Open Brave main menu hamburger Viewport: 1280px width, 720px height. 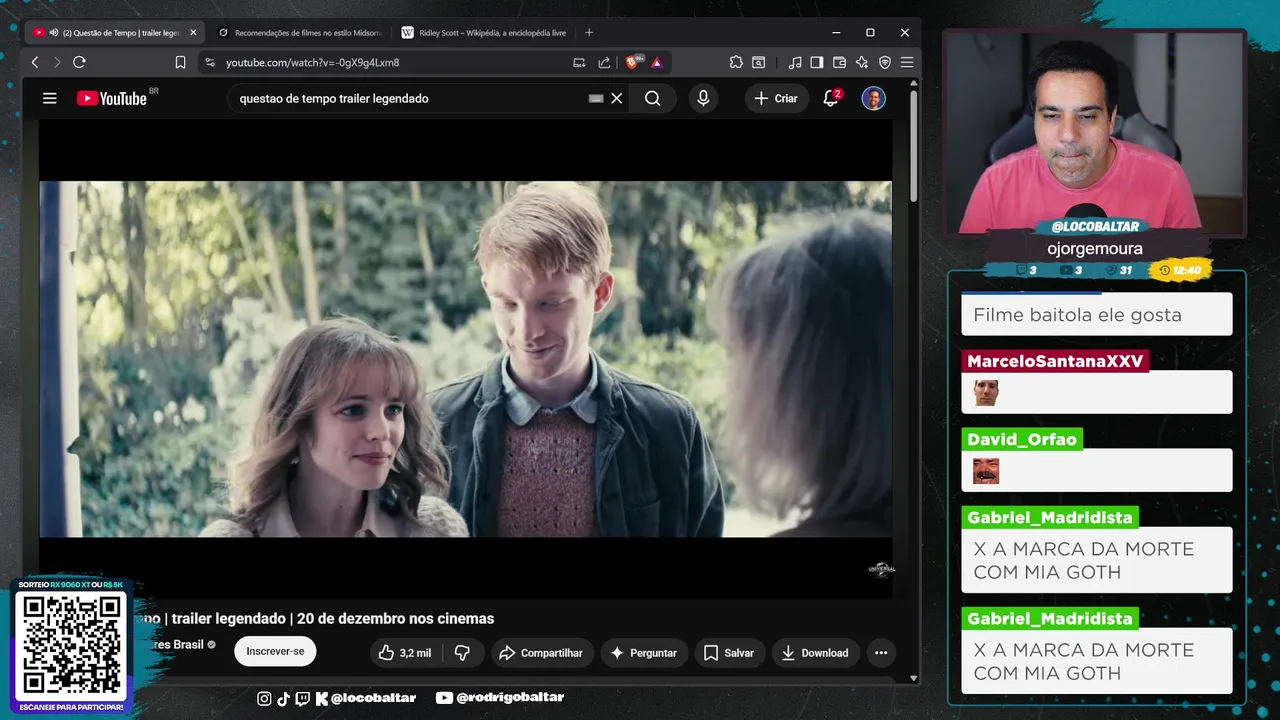pos(907,62)
